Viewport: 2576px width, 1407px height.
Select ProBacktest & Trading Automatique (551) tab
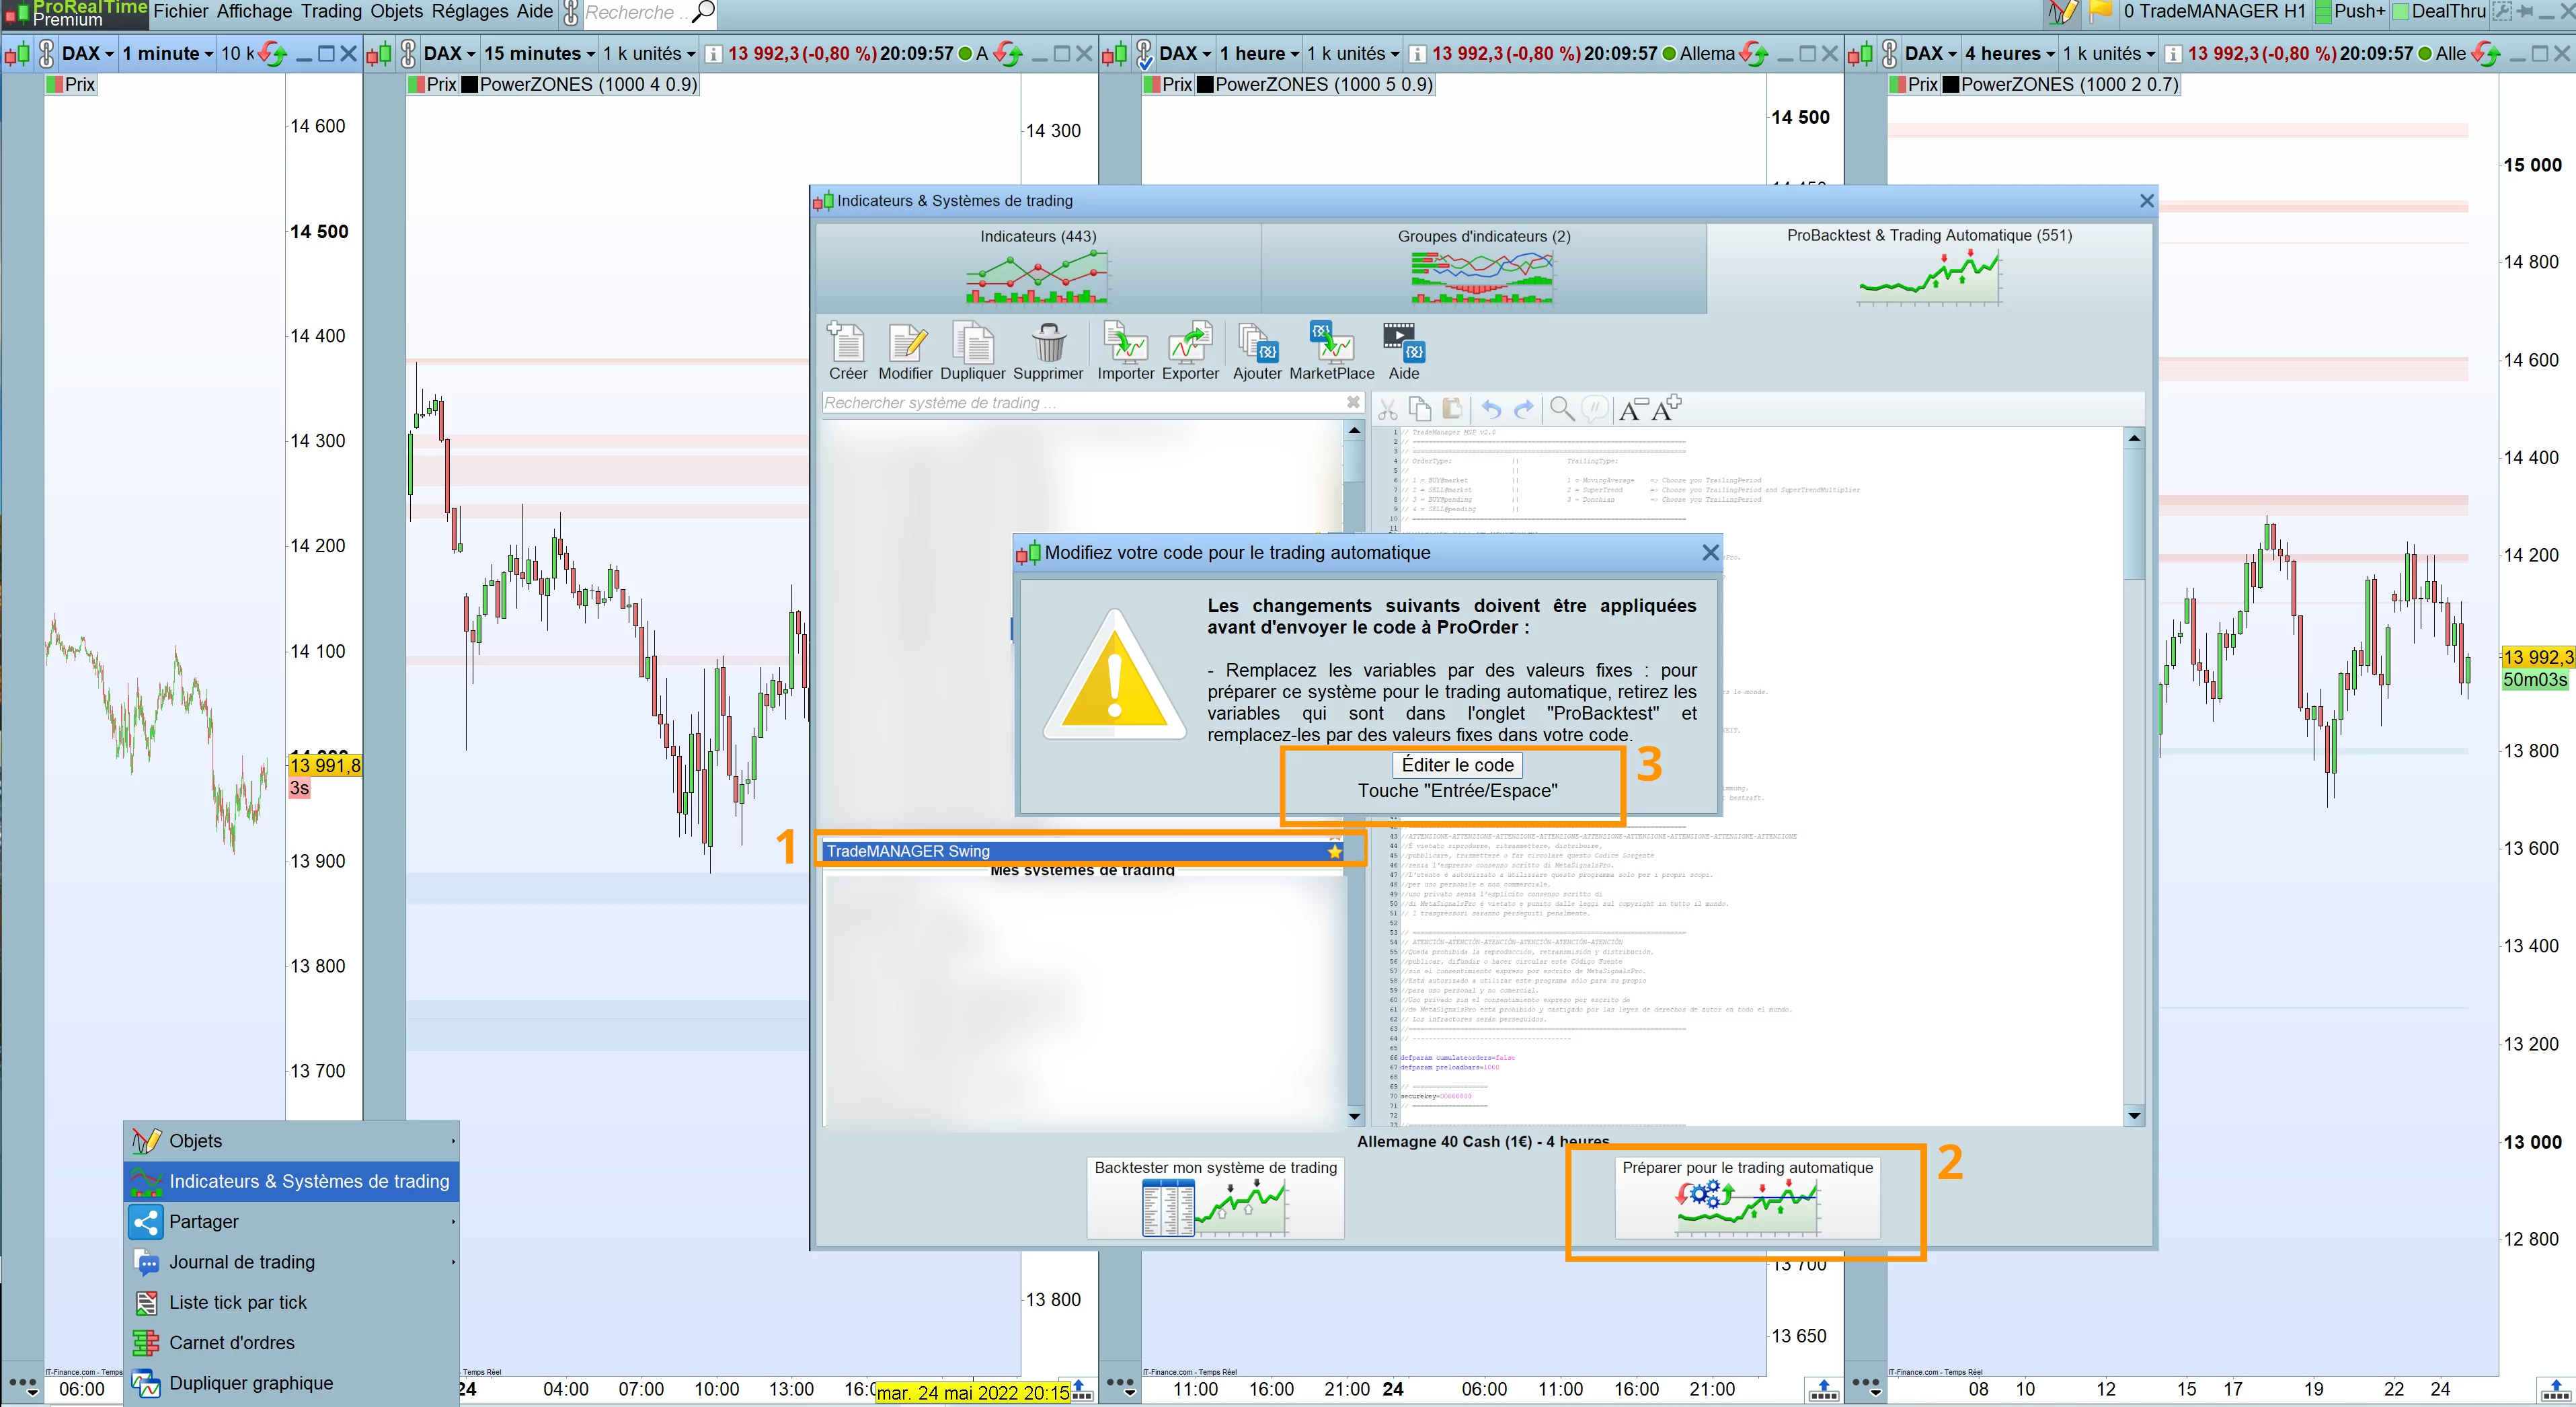coord(1929,268)
